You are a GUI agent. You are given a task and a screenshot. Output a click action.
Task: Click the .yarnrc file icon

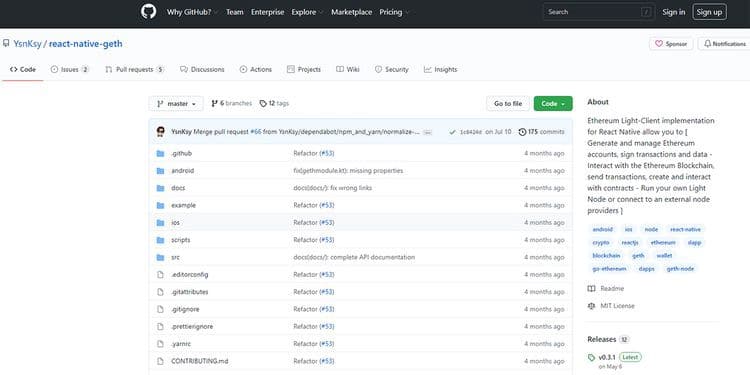[x=160, y=343]
